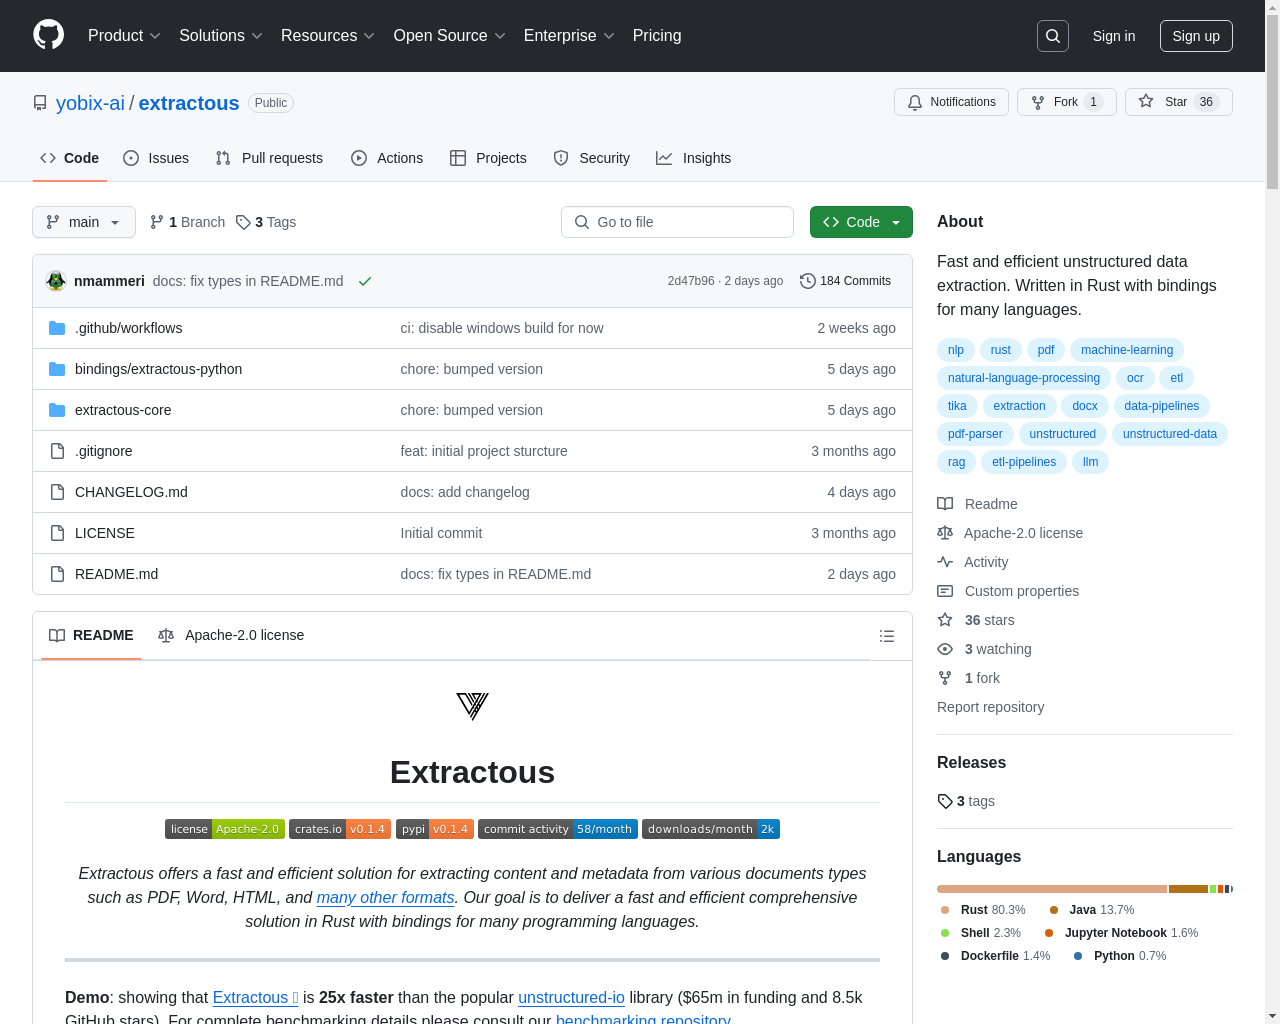Click the Rust segment of languages bar

[x=1052, y=889]
